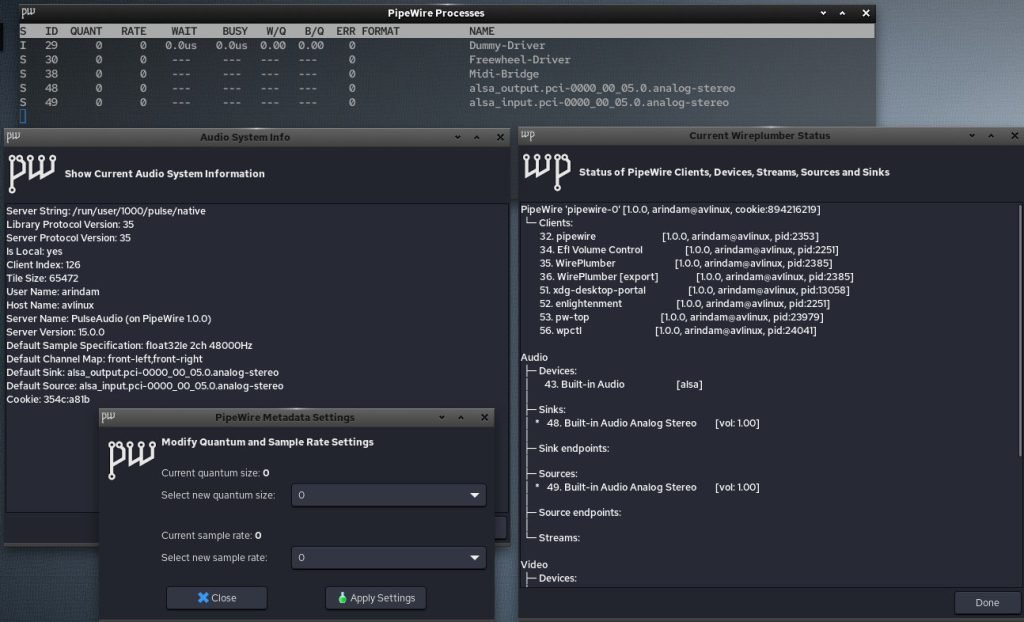
Task: Click the '48. Built-in Audio Analog Stereo' sink
Action: (653, 423)
